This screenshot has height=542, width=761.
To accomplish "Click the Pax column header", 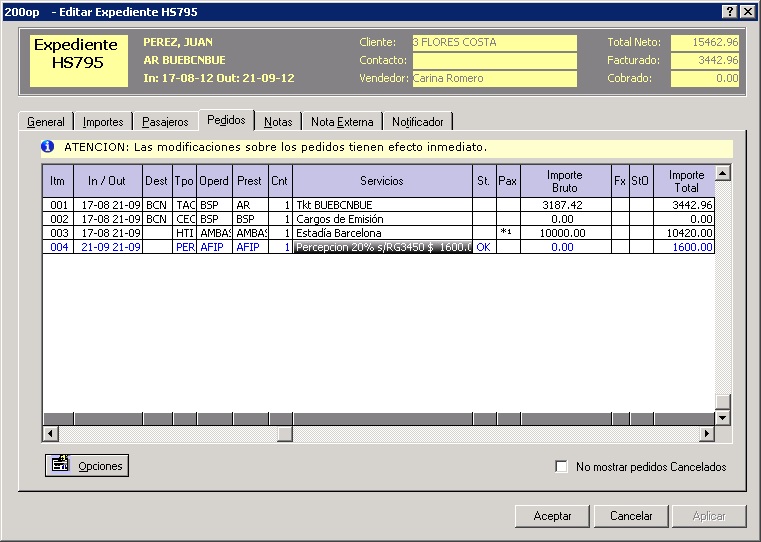I will [508, 181].
